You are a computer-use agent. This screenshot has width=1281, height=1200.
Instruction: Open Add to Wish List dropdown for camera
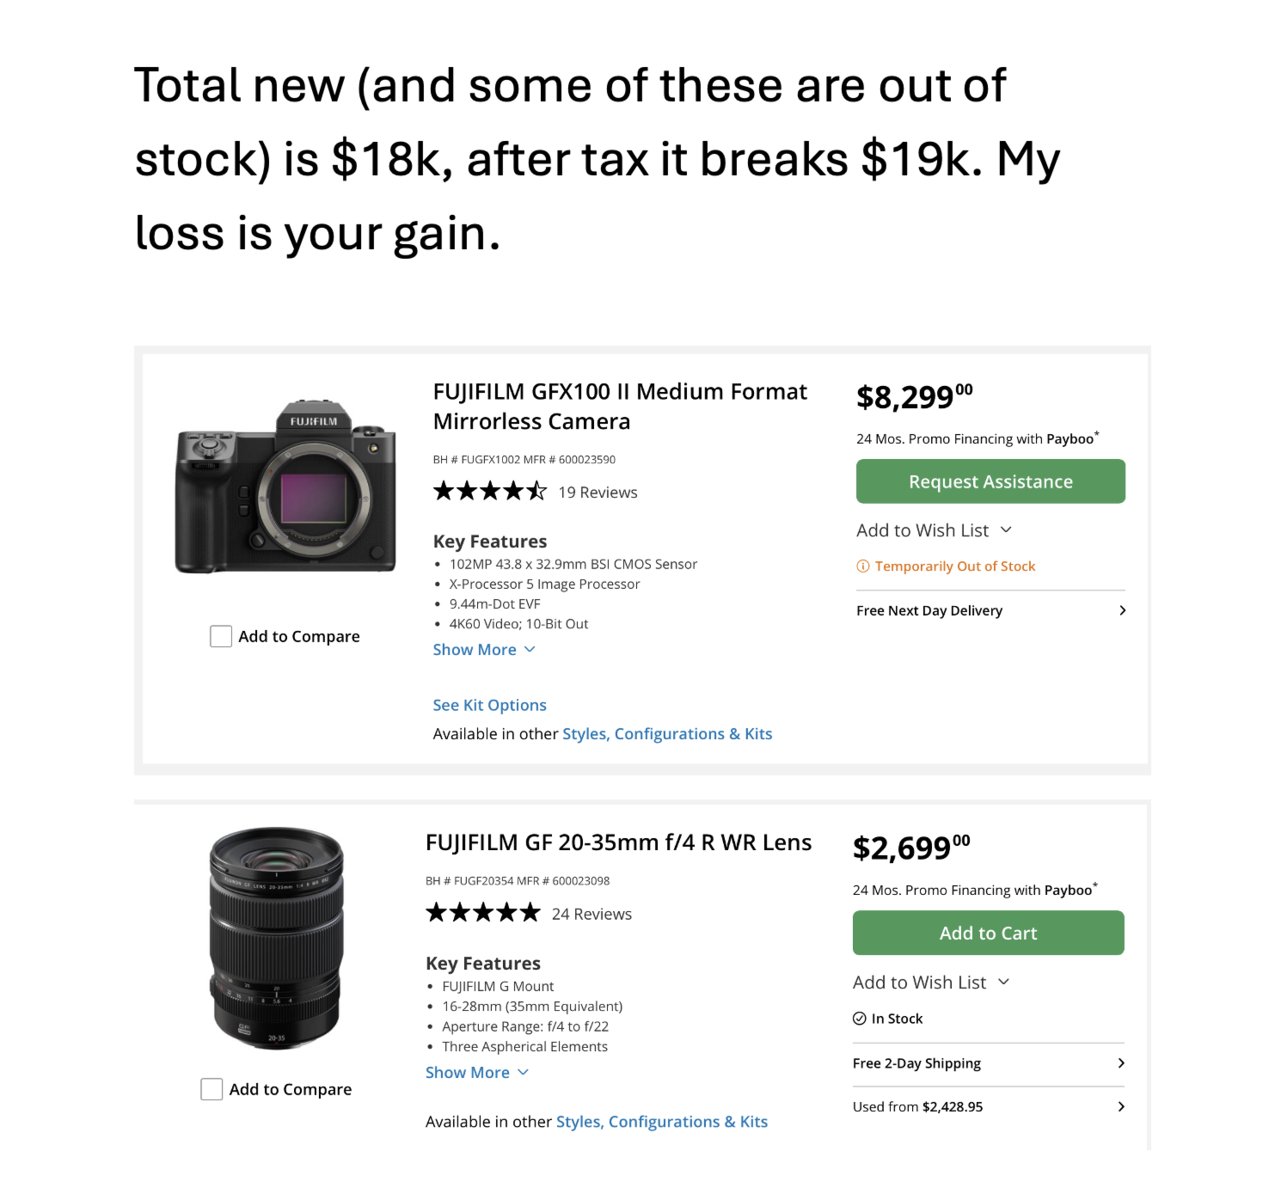(x=934, y=530)
